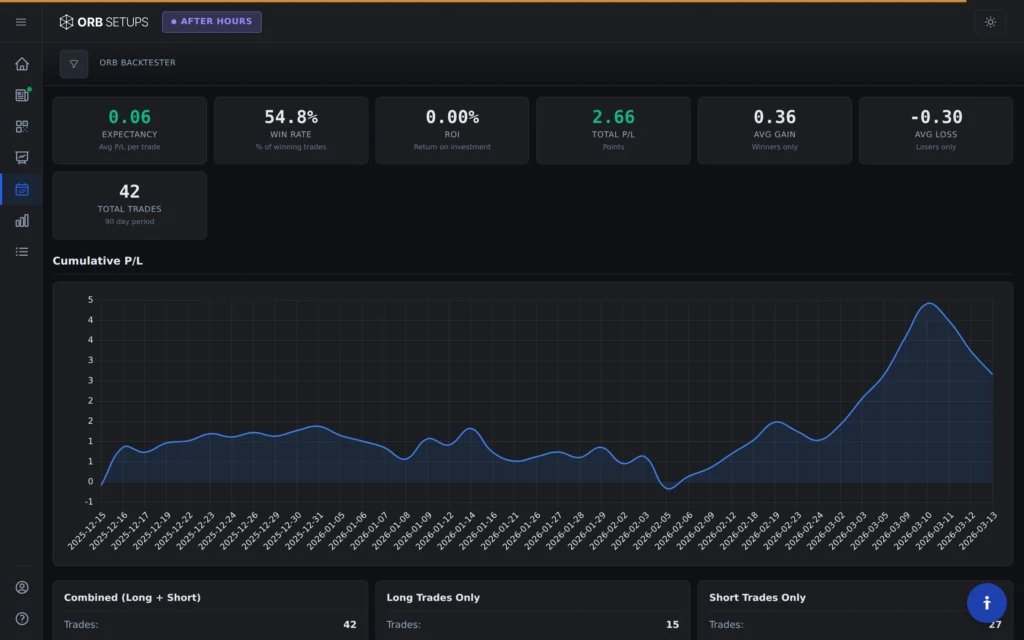The image size is (1024, 640).
Task: Open the presentation chart icon in sidebar
Action: point(22,158)
